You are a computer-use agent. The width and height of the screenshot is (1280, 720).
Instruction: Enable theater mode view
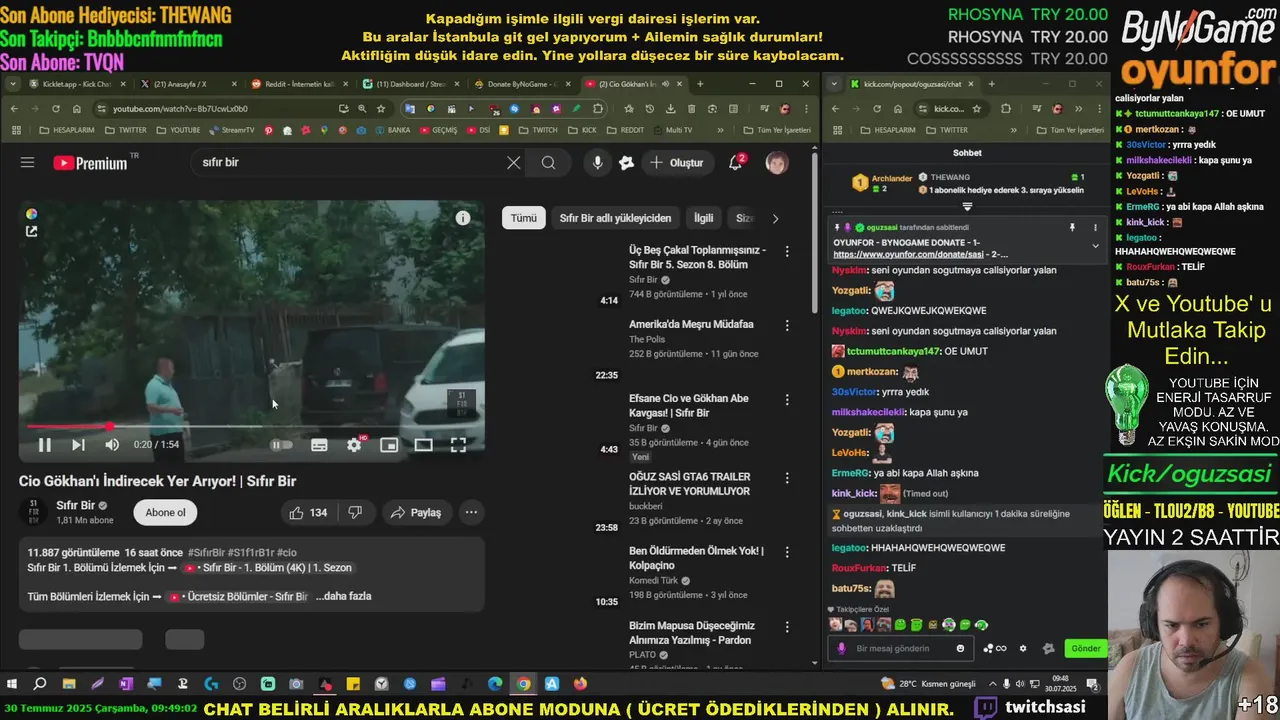click(x=424, y=445)
